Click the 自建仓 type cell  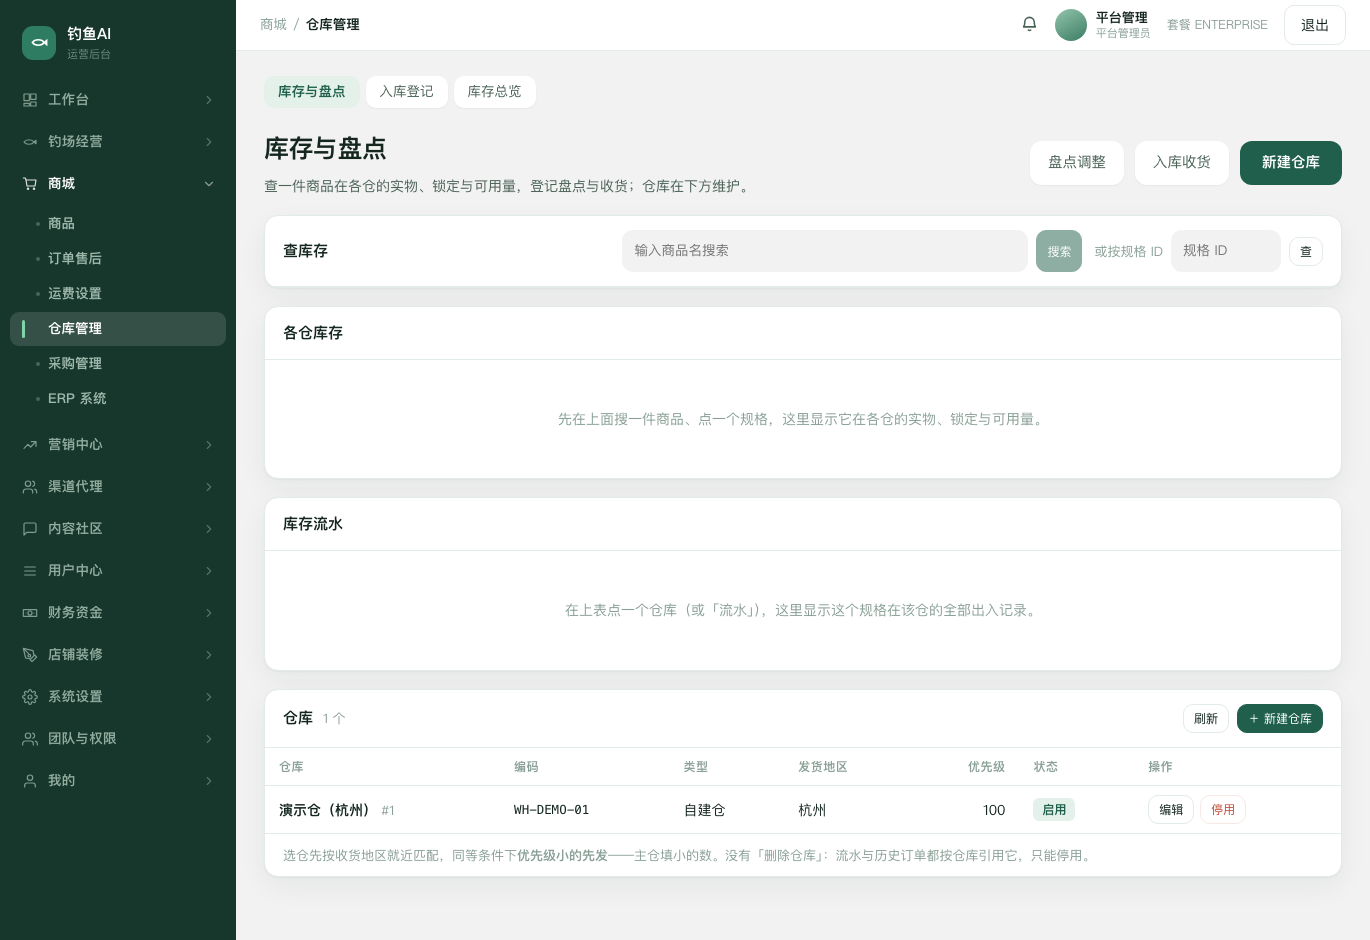click(x=705, y=810)
